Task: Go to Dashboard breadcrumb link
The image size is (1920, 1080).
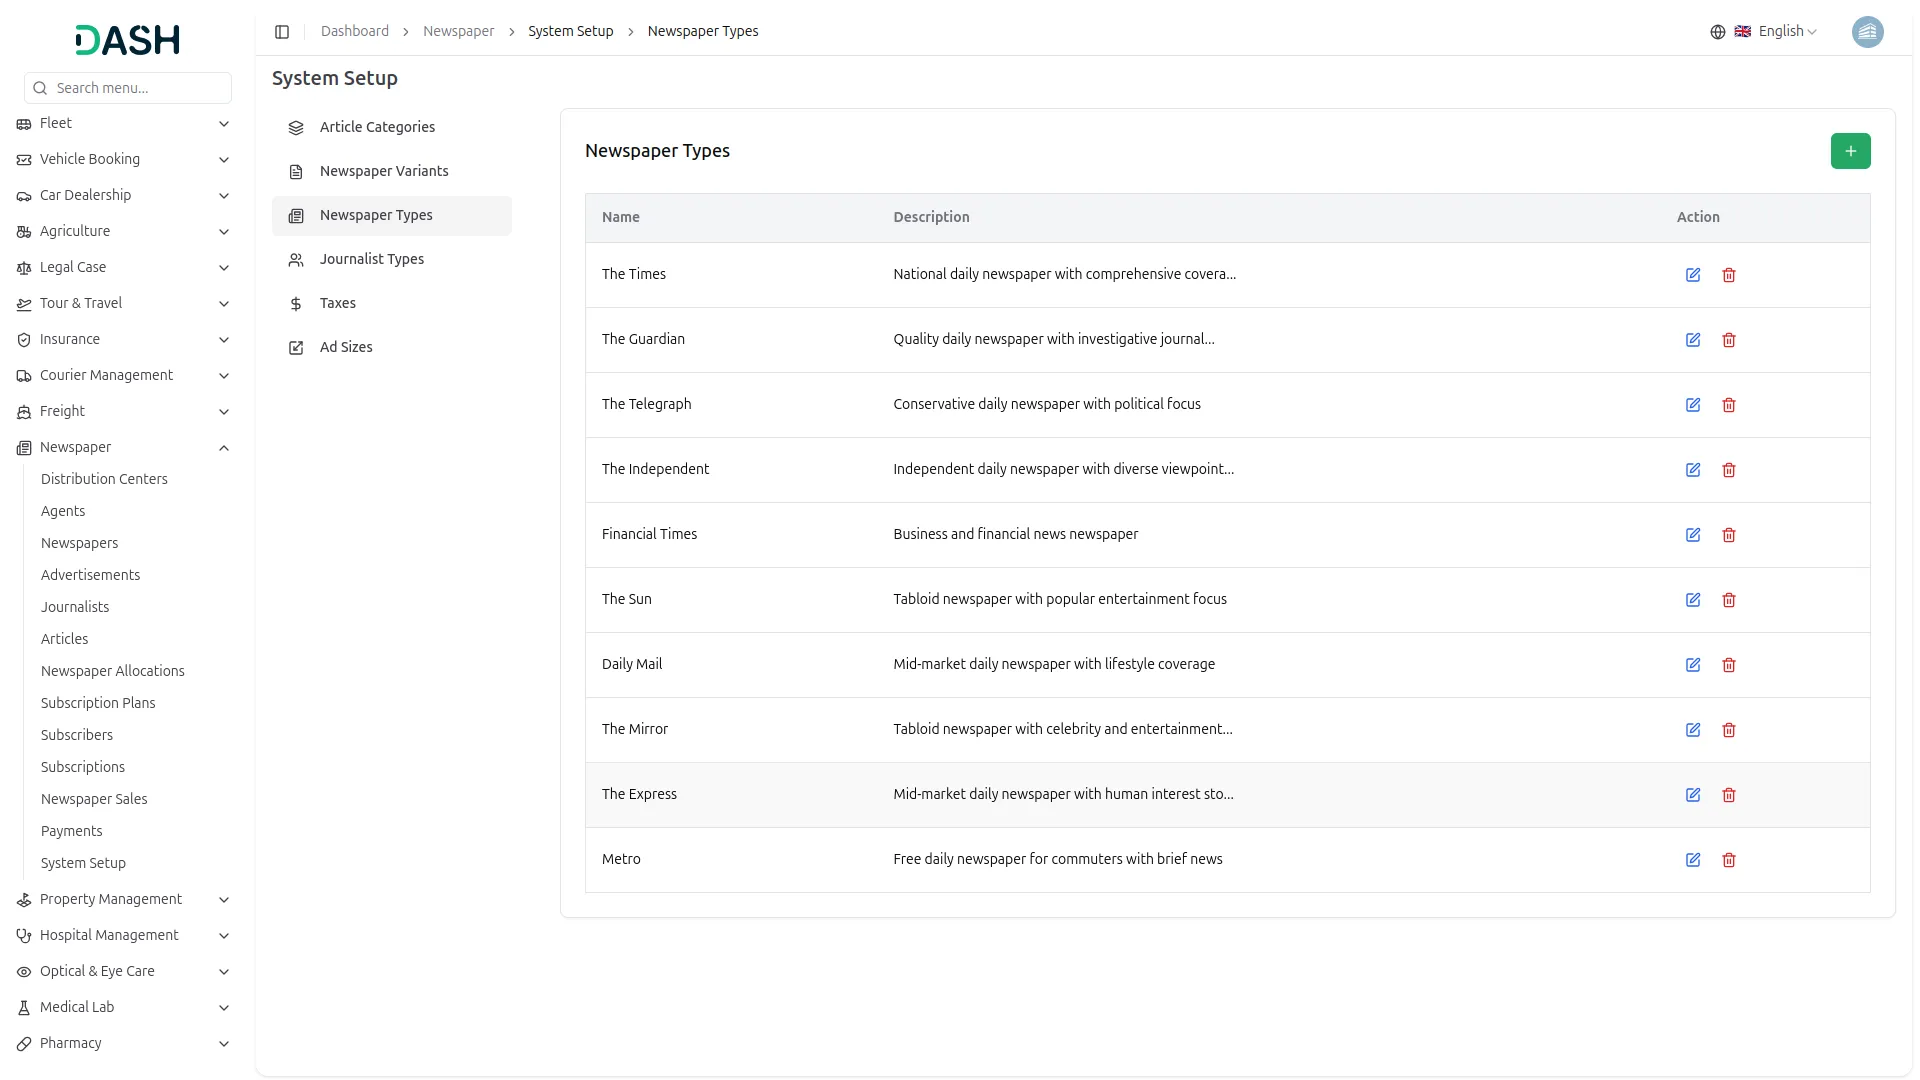Action: point(355,32)
